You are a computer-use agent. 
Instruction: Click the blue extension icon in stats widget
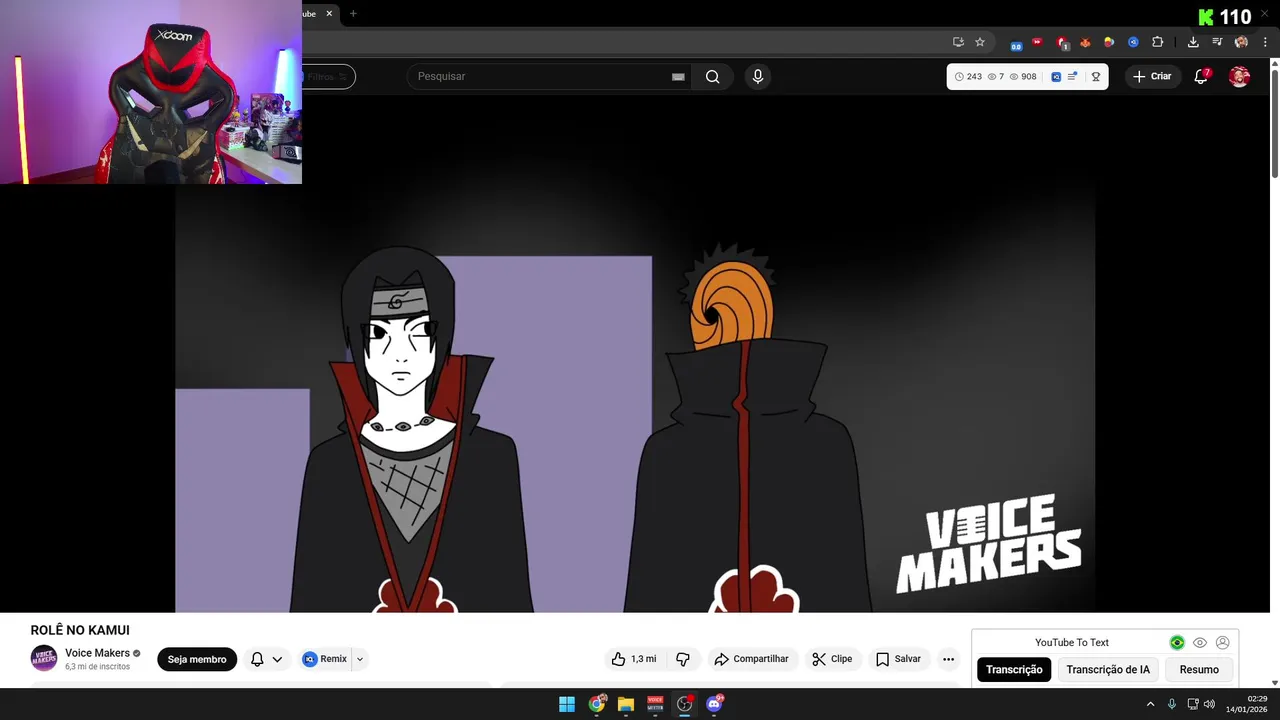pyautogui.click(x=1056, y=77)
